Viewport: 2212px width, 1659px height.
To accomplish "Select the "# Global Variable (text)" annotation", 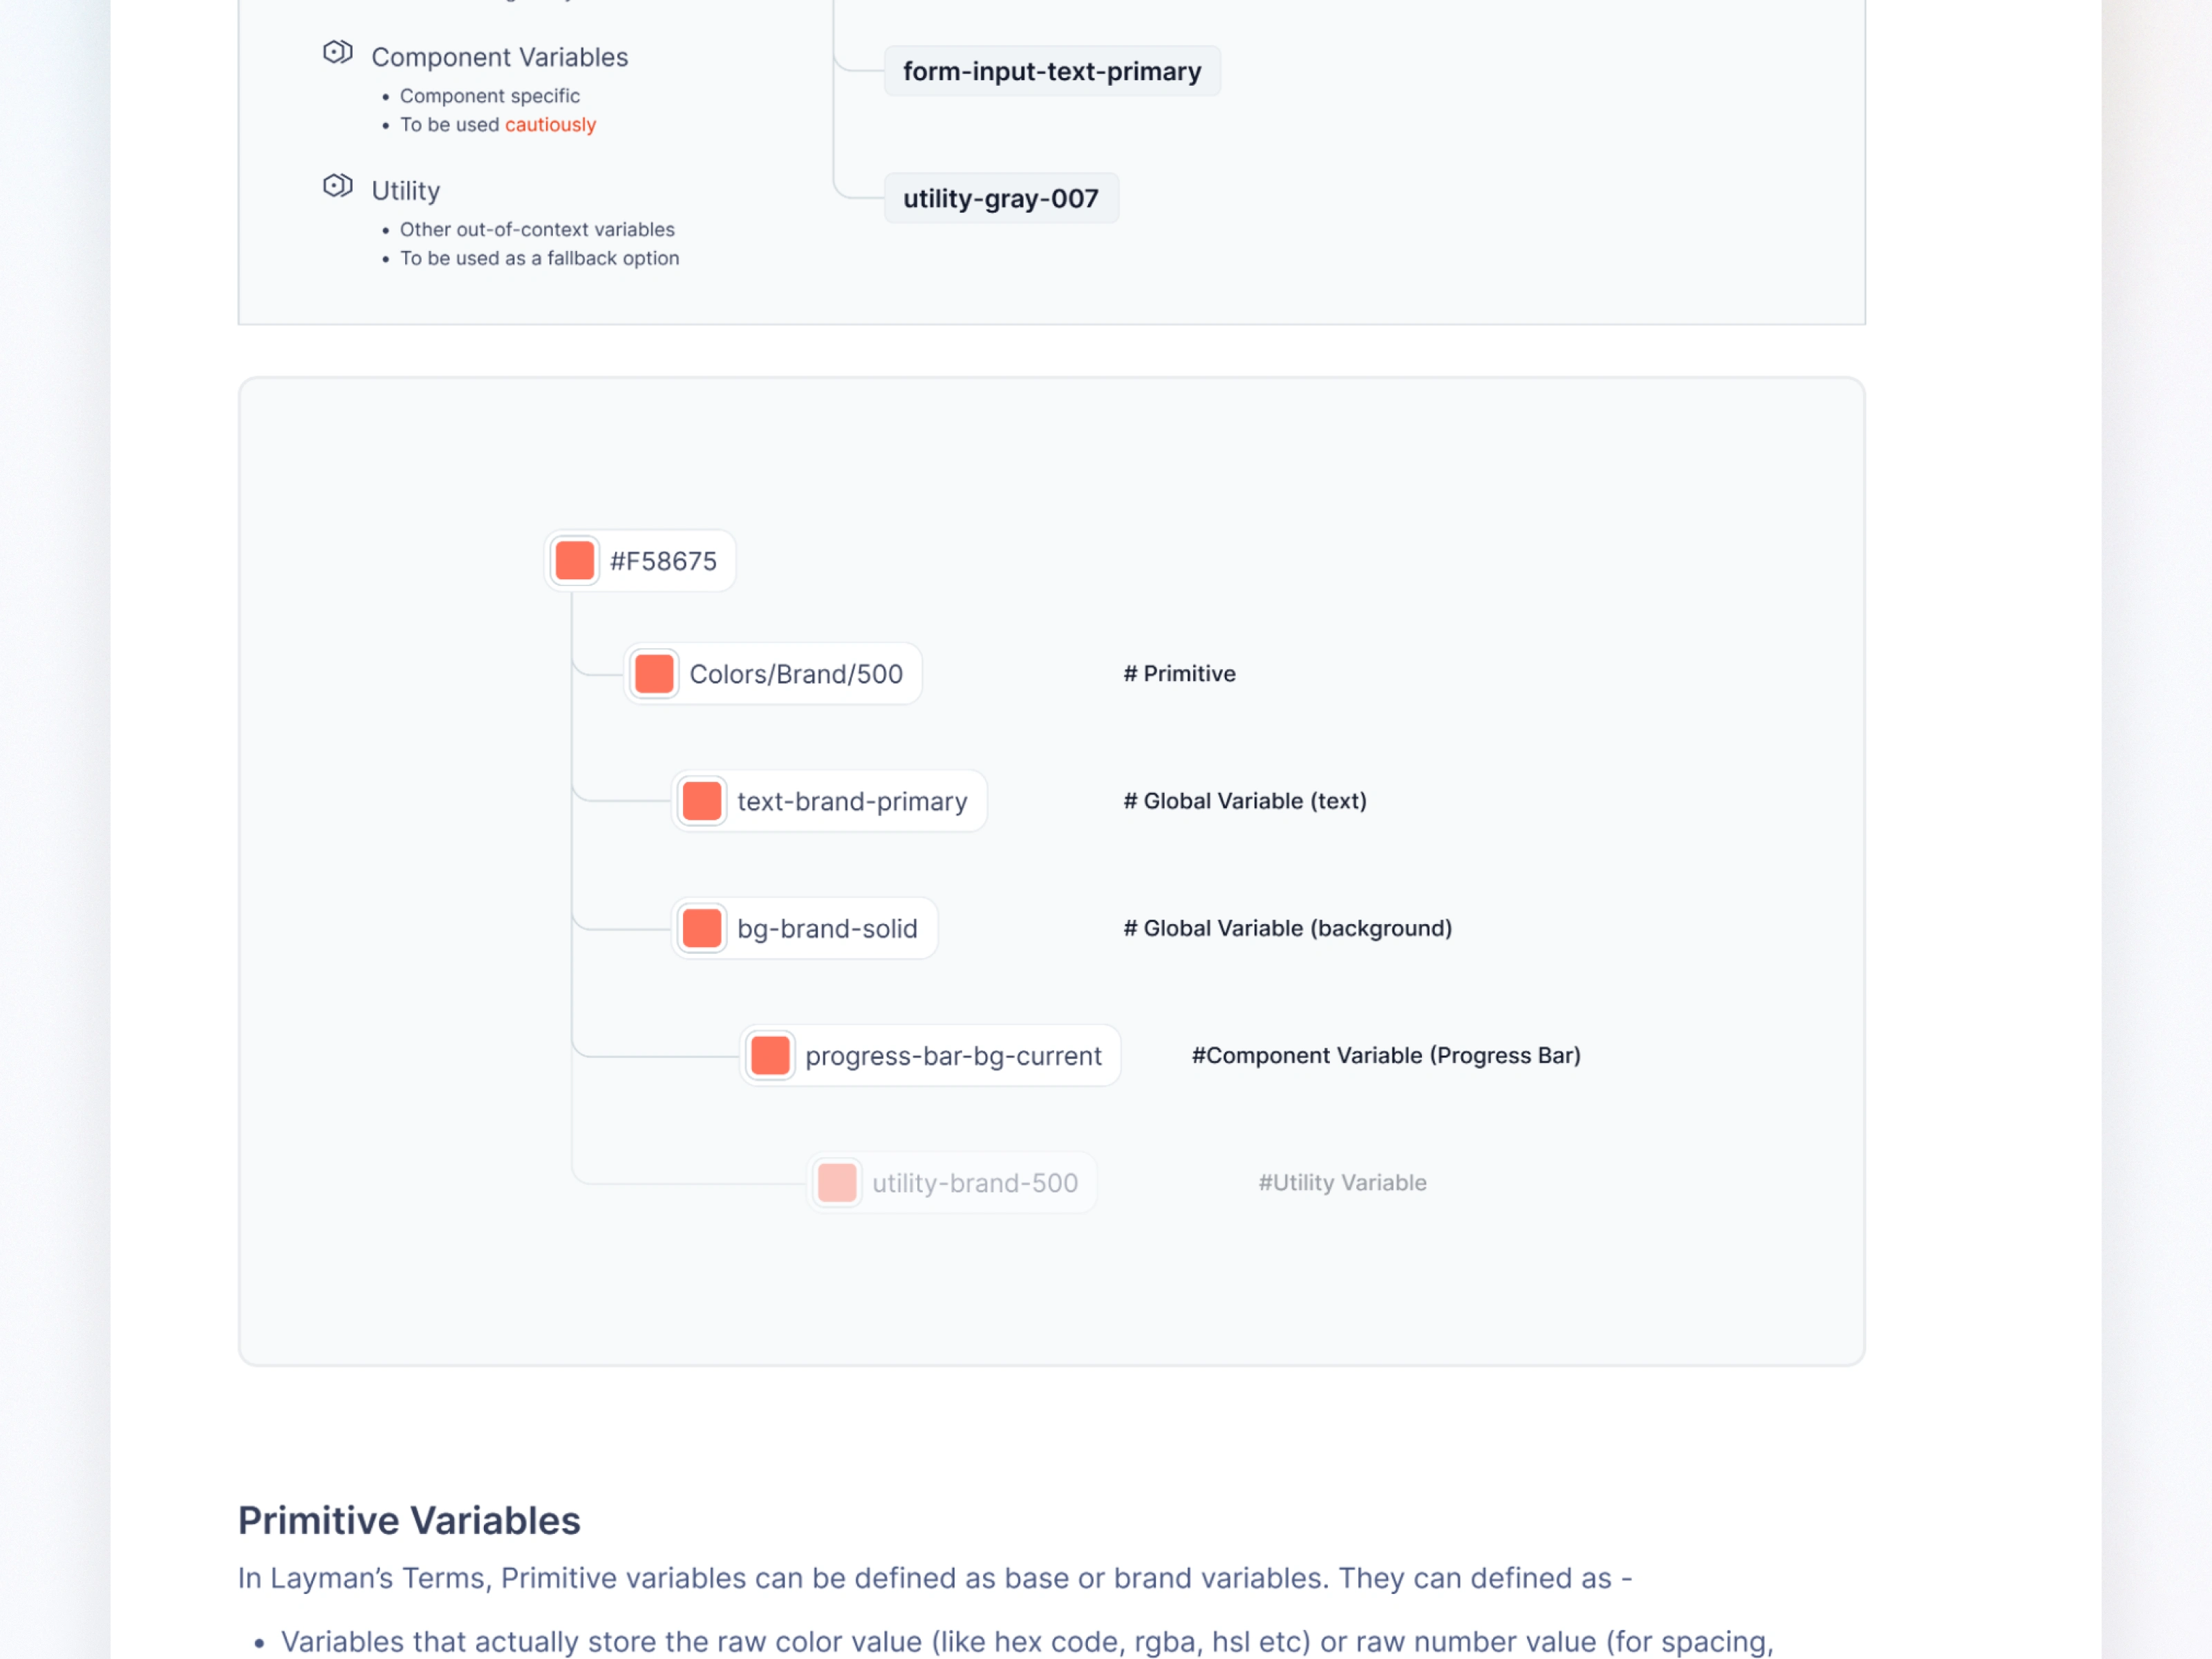I will 1244,801.
